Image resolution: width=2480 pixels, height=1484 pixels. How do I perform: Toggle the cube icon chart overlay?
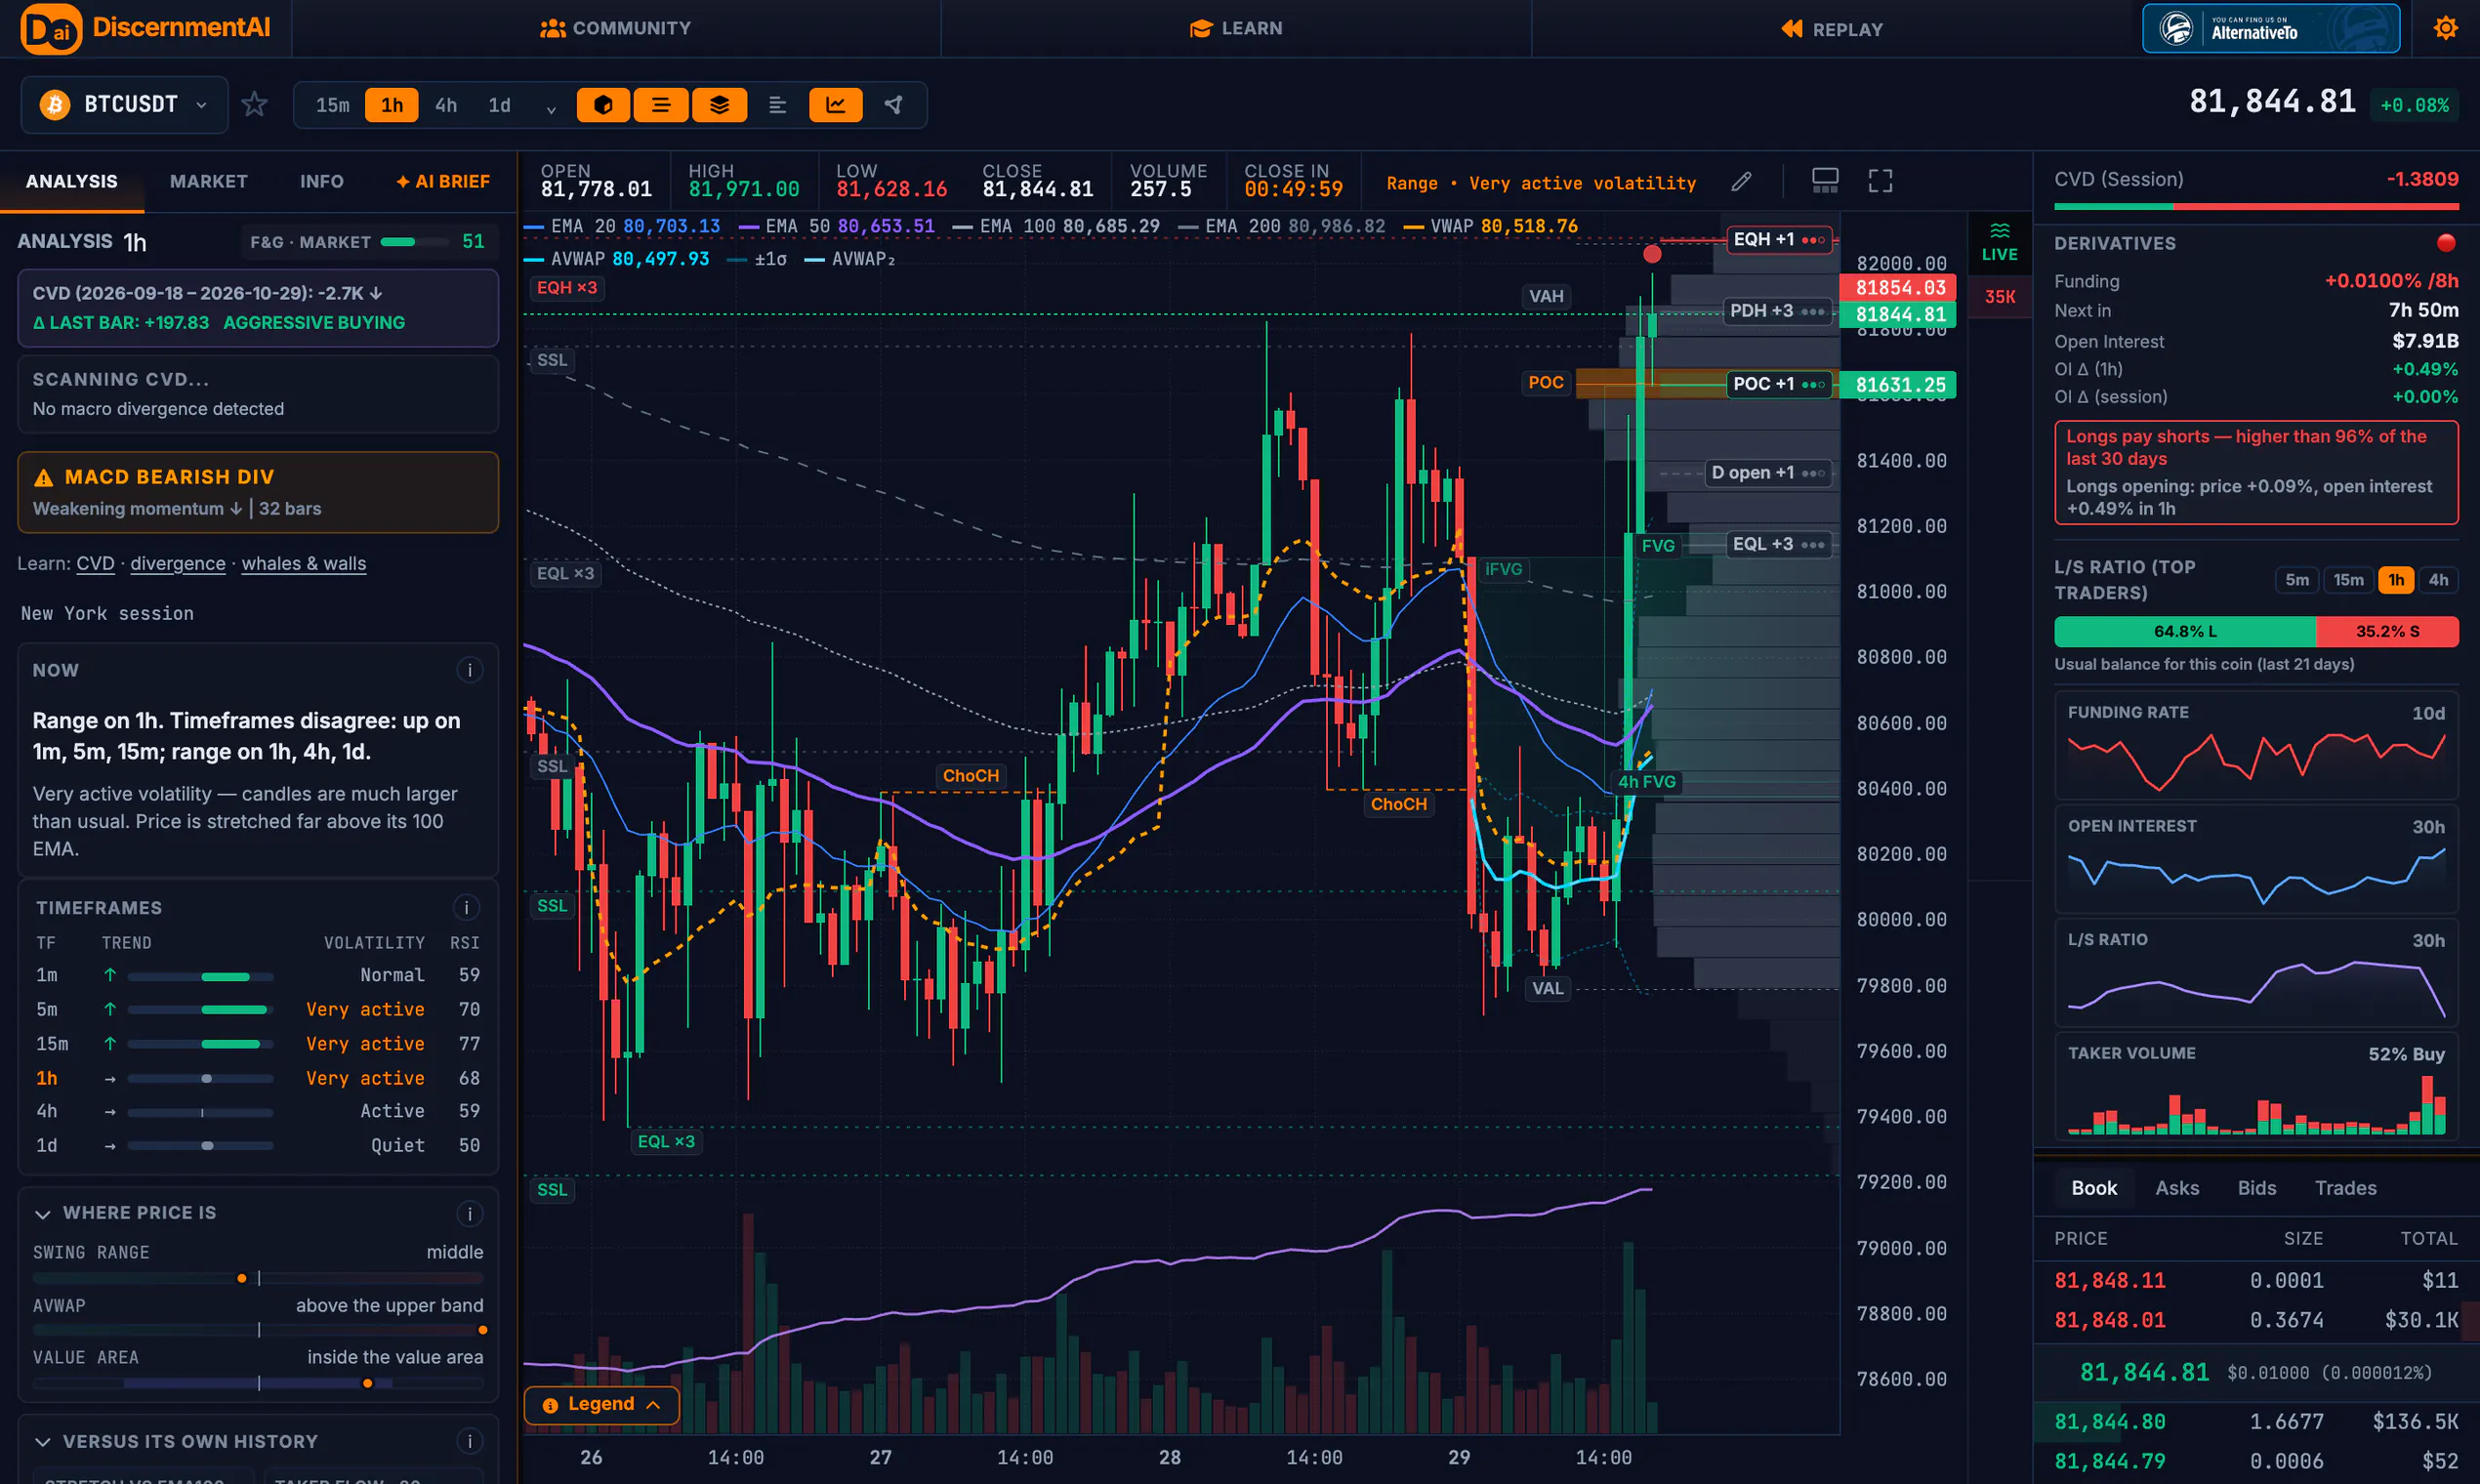603,105
